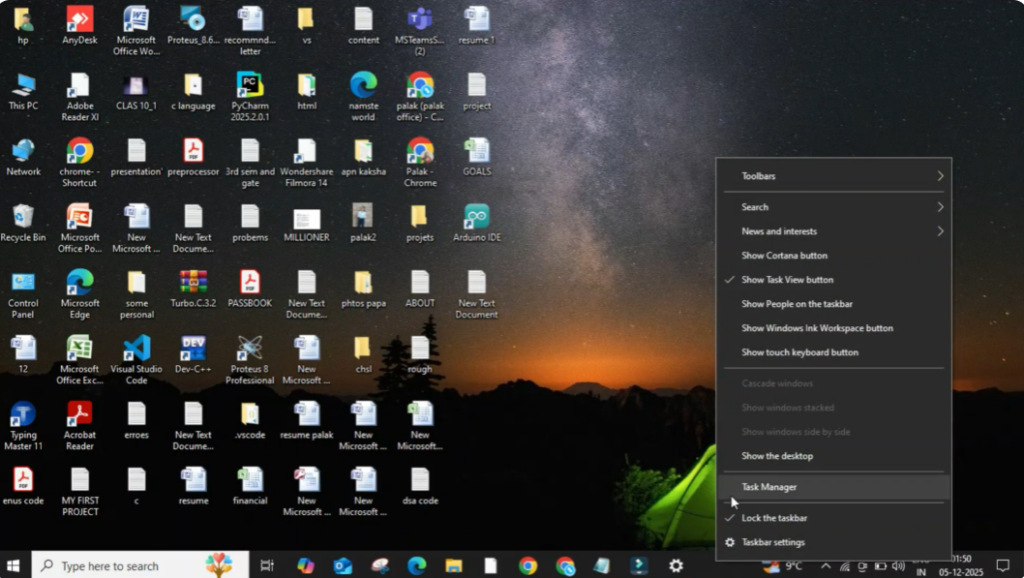Uncheck Show Task View button
This screenshot has width=1024, height=578.
point(789,280)
